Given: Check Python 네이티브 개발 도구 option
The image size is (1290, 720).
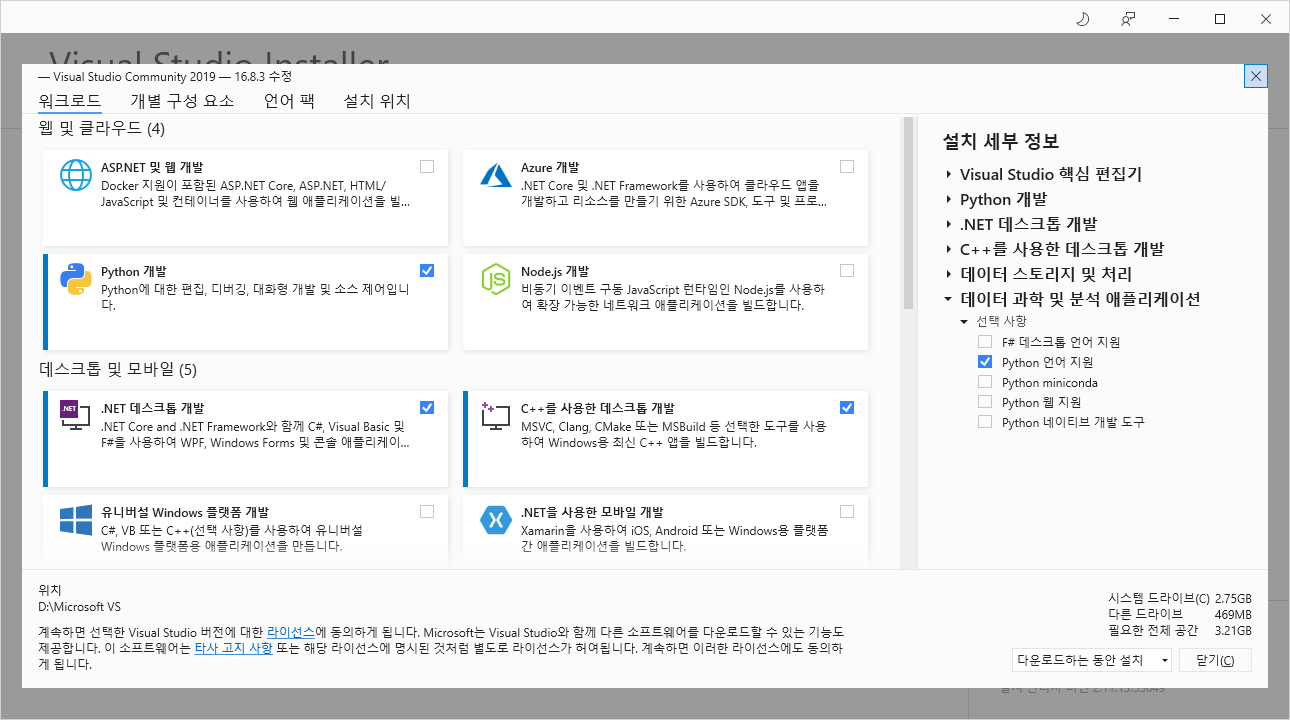Looking at the screenshot, I should click(x=985, y=422).
